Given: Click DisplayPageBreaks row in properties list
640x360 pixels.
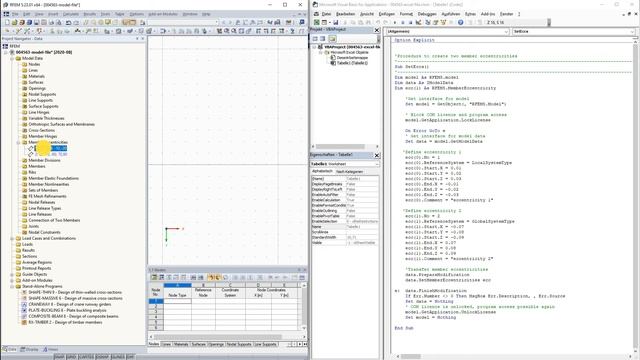Looking at the screenshot, I should click(345, 184).
